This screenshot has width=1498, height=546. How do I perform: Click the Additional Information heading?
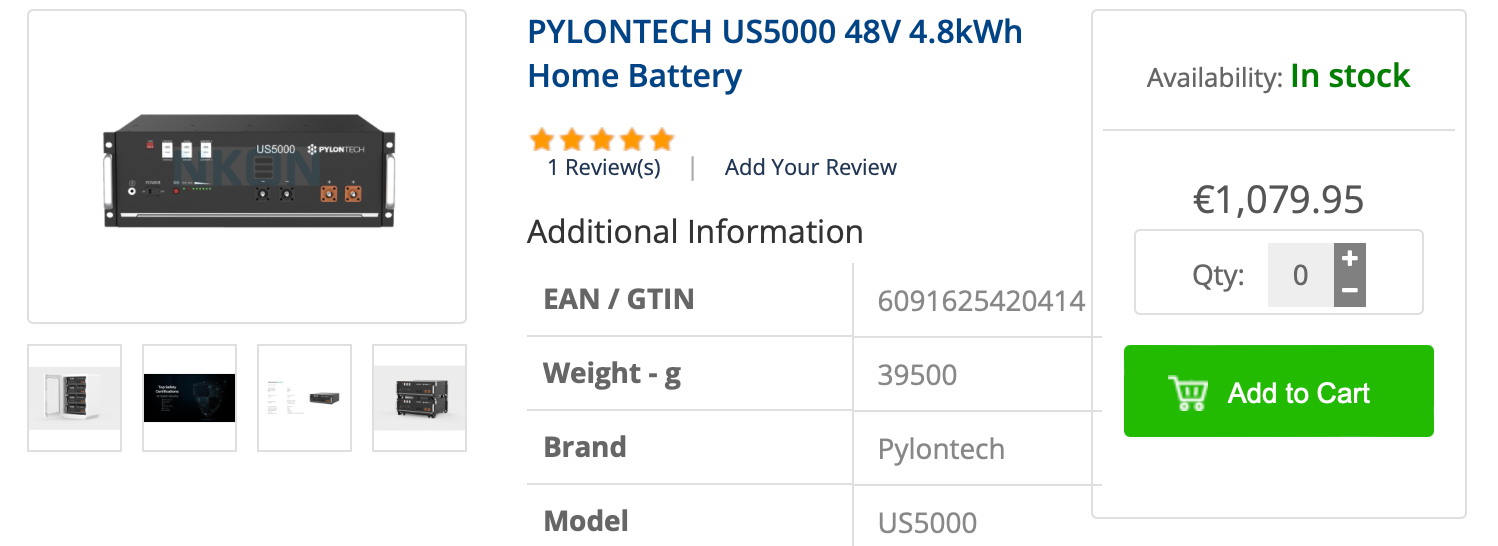pos(695,232)
